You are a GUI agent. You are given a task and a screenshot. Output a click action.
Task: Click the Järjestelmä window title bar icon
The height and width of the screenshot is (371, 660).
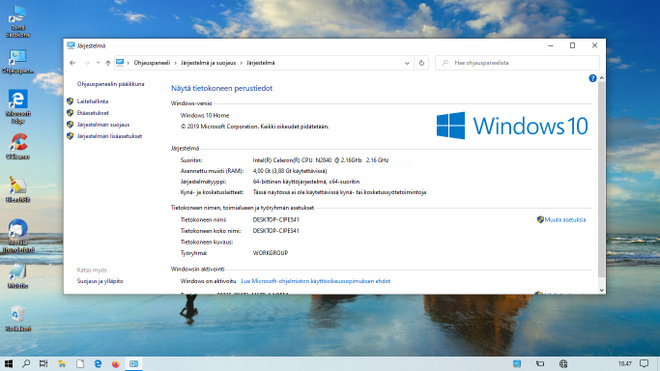coord(71,45)
